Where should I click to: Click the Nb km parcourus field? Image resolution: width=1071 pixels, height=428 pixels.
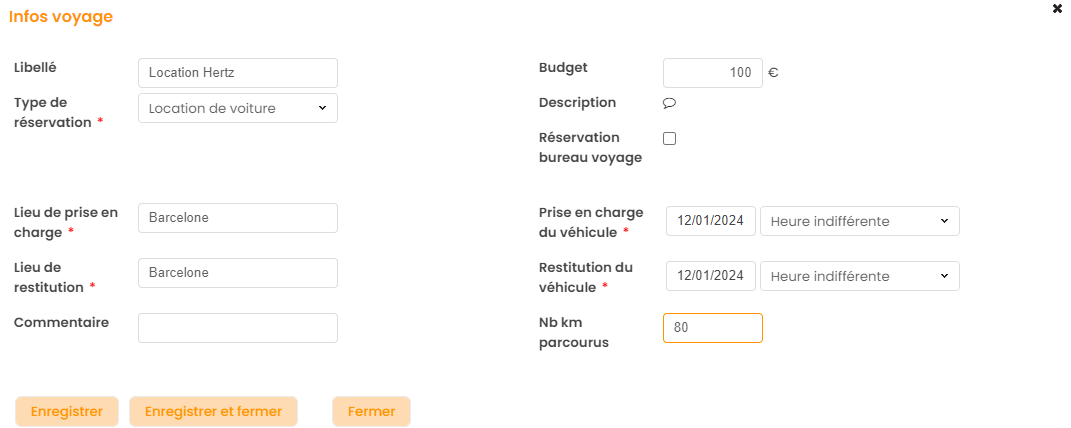[712, 328]
